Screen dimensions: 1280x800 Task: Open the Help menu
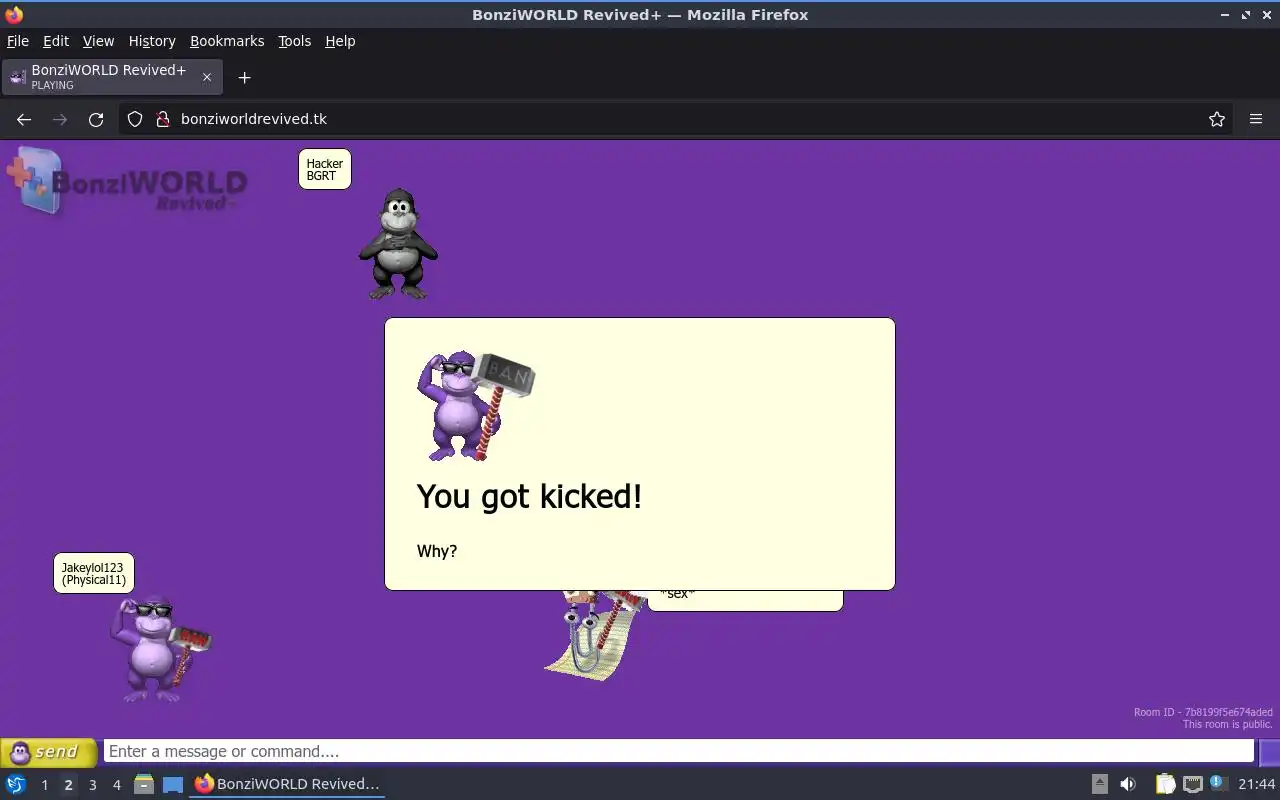340,41
